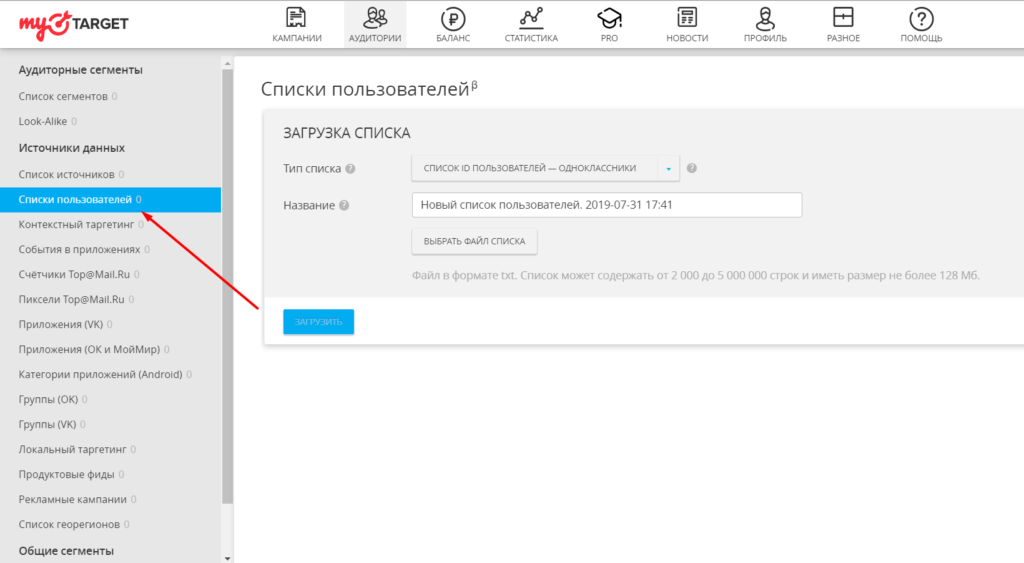Open the Баланс ruble icon
The width and height of the screenshot is (1024, 563).
pyautogui.click(x=452, y=18)
